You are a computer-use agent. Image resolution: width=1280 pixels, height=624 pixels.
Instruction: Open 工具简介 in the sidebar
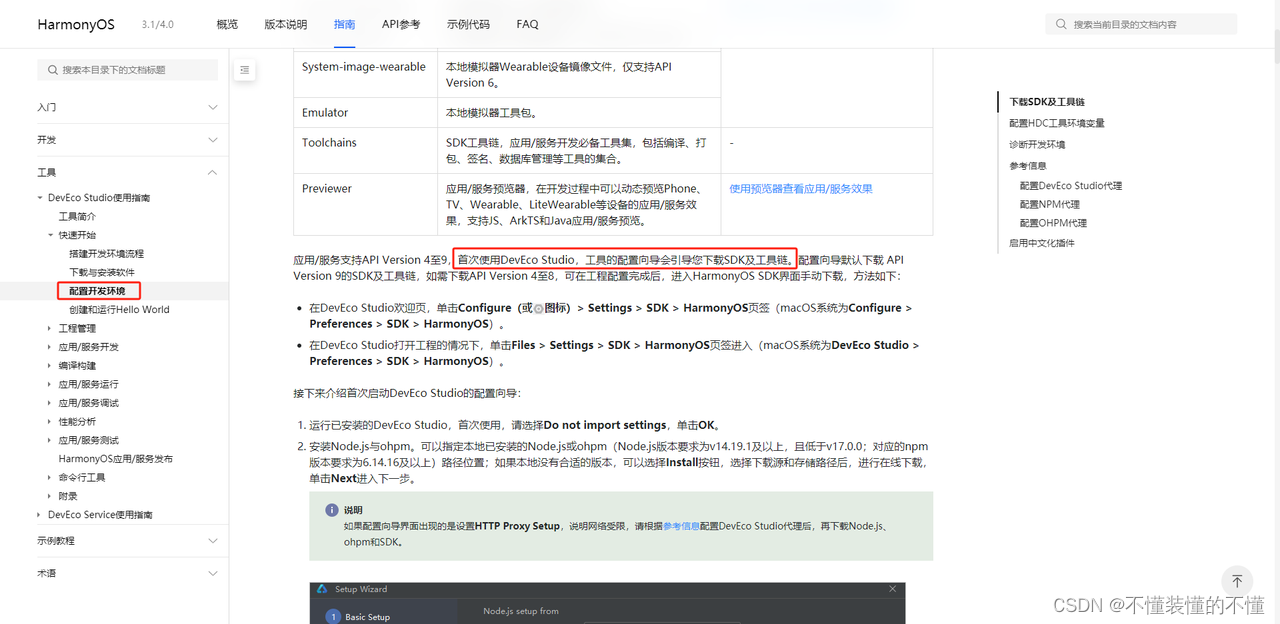pos(77,216)
